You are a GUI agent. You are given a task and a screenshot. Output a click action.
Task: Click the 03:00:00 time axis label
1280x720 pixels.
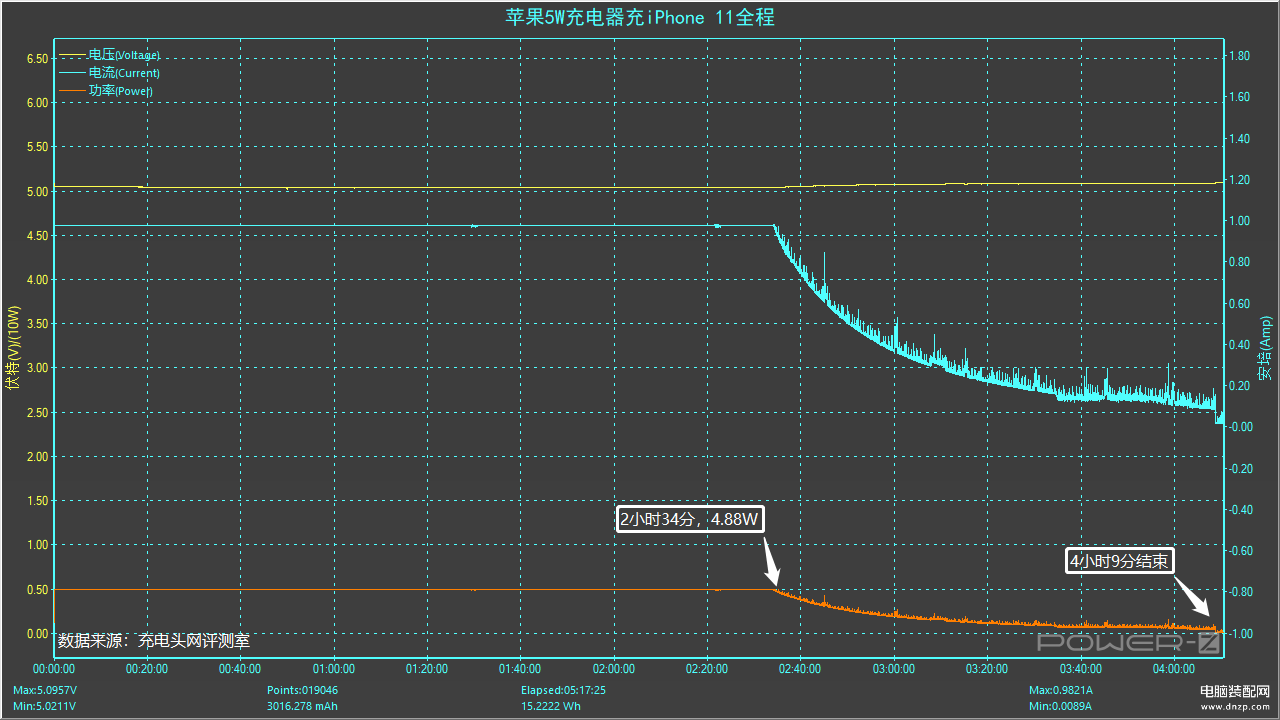(894, 669)
